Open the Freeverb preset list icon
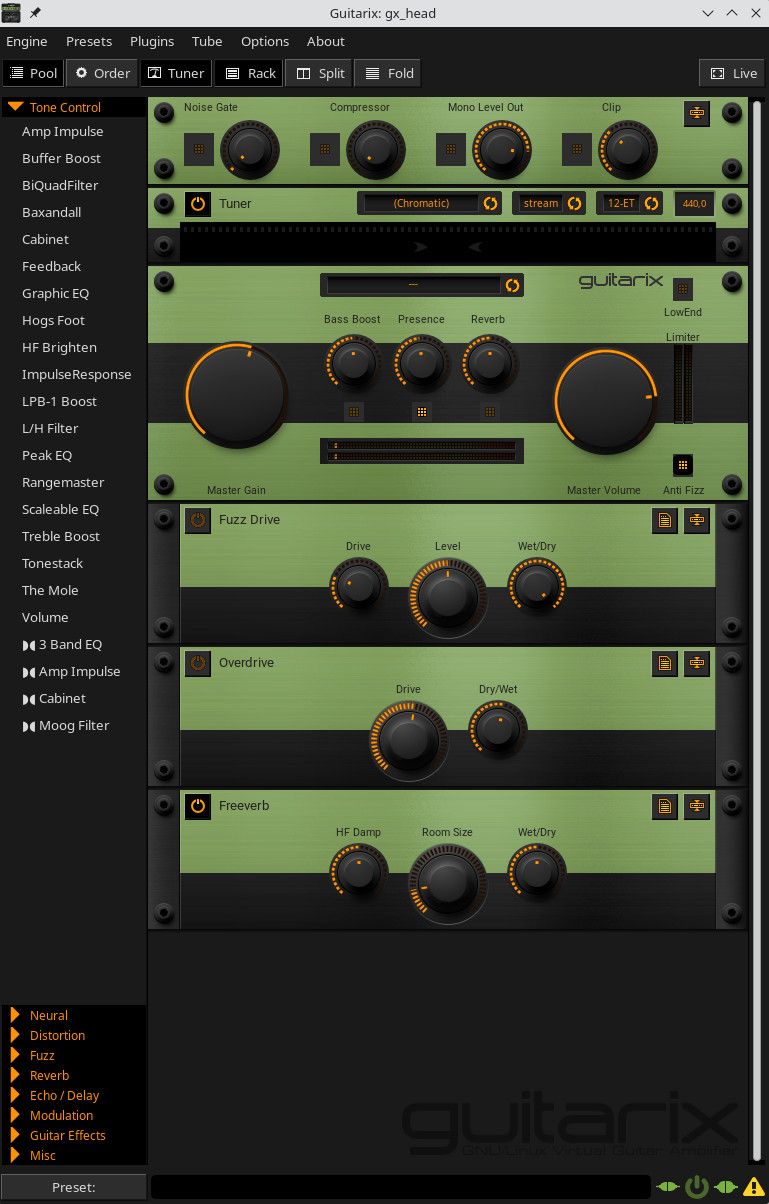The width and height of the screenshot is (769, 1204). [665, 806]
